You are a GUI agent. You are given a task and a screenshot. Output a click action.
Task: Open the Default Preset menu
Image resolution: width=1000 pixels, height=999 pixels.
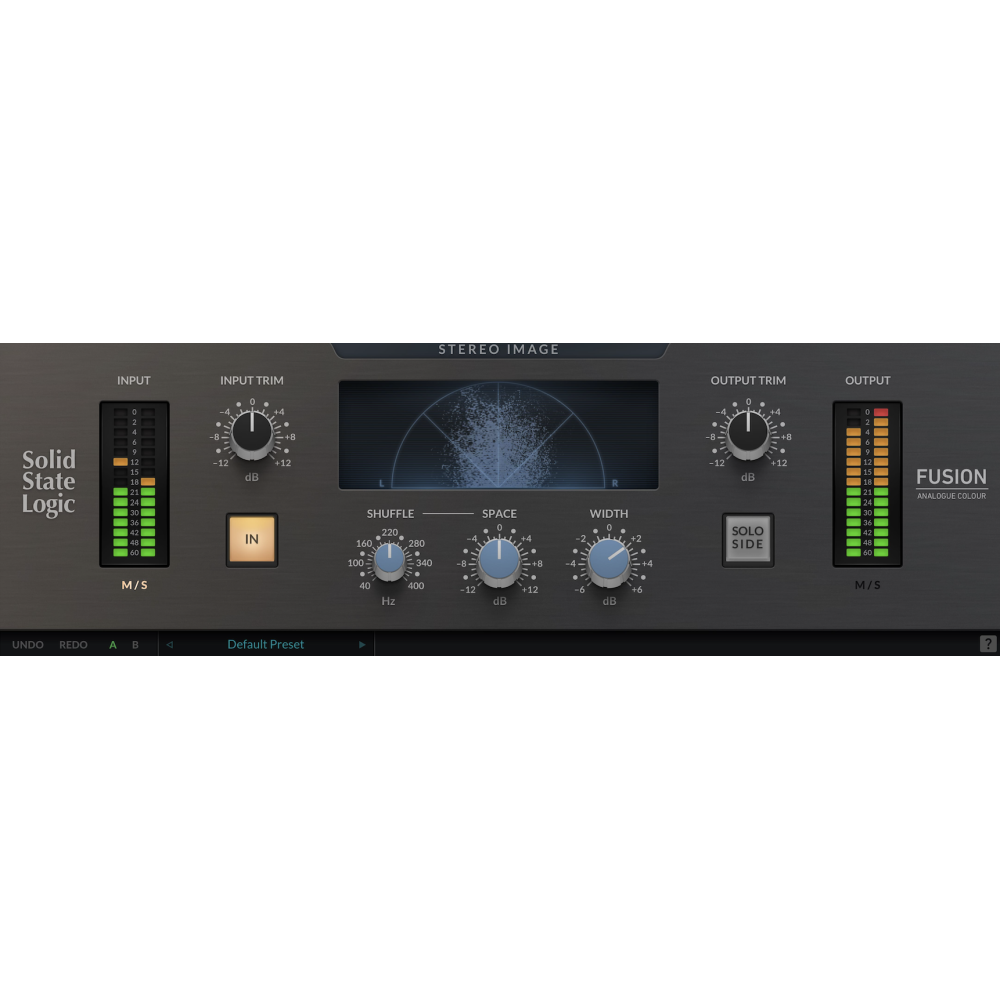pos(265,644)
